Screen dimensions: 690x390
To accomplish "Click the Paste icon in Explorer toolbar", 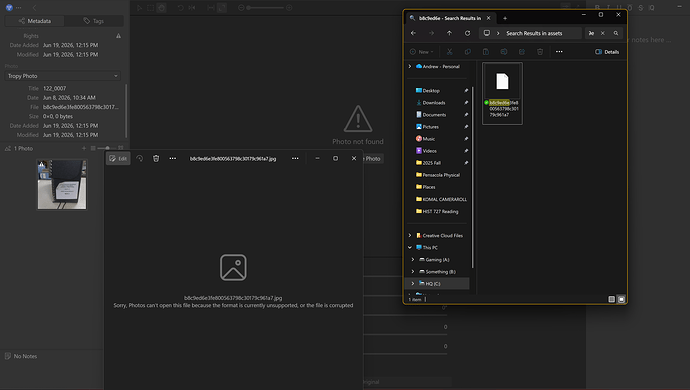I will click(x=485, y=52).
